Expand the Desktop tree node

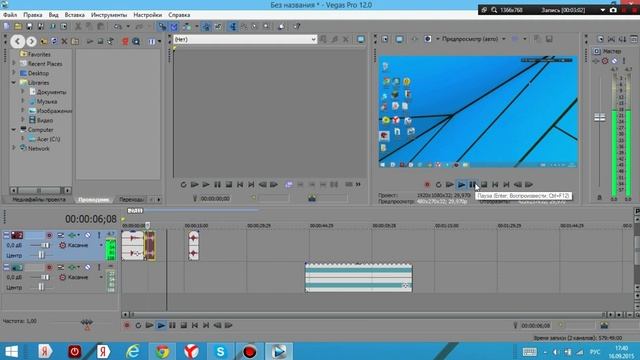click(x=14, y=73)
